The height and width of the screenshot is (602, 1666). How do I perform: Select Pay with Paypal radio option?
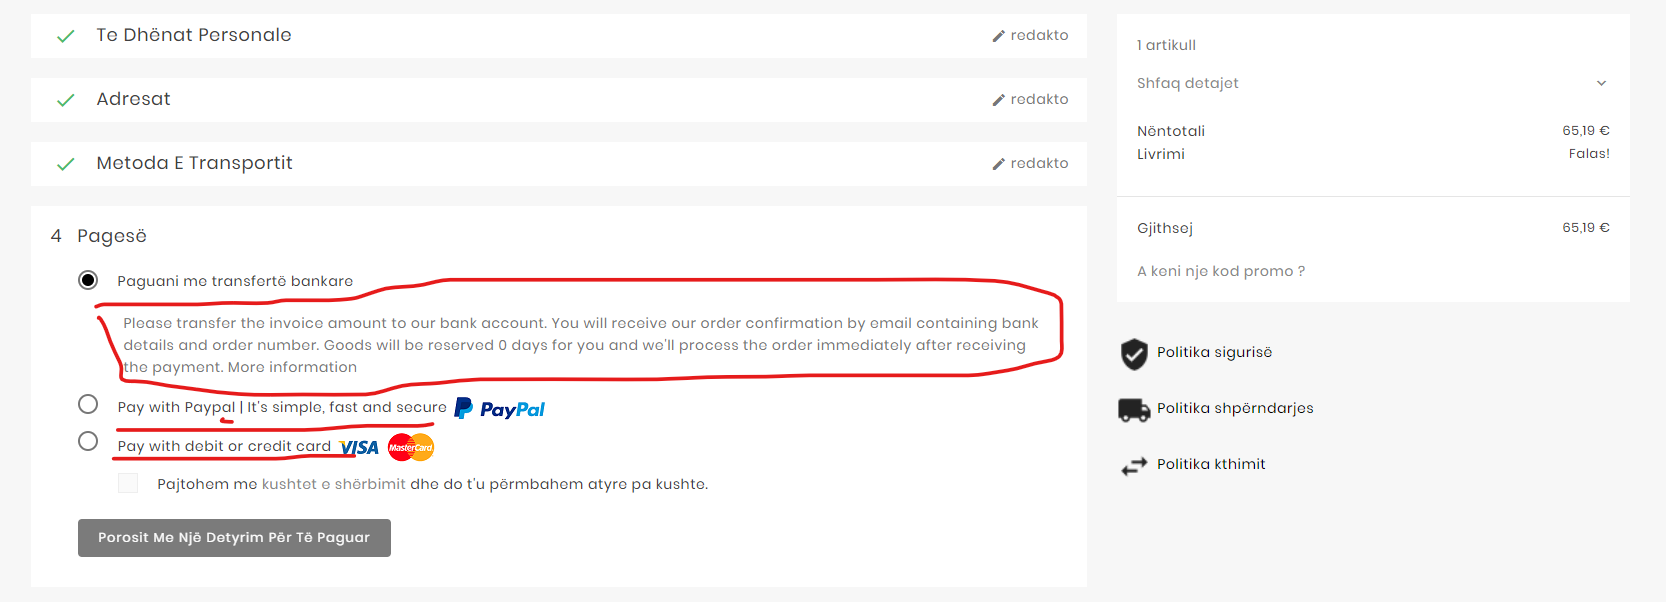pyautogui.click(x=88, y=404)
